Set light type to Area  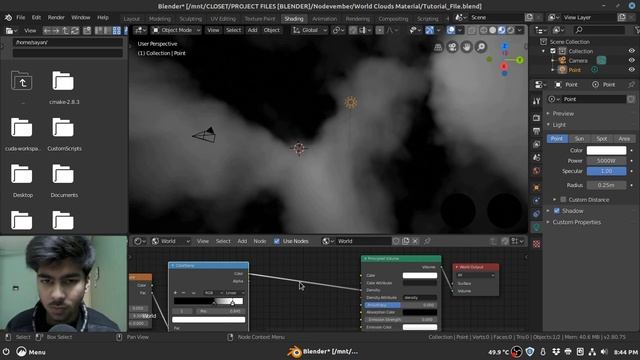point(624,139)
